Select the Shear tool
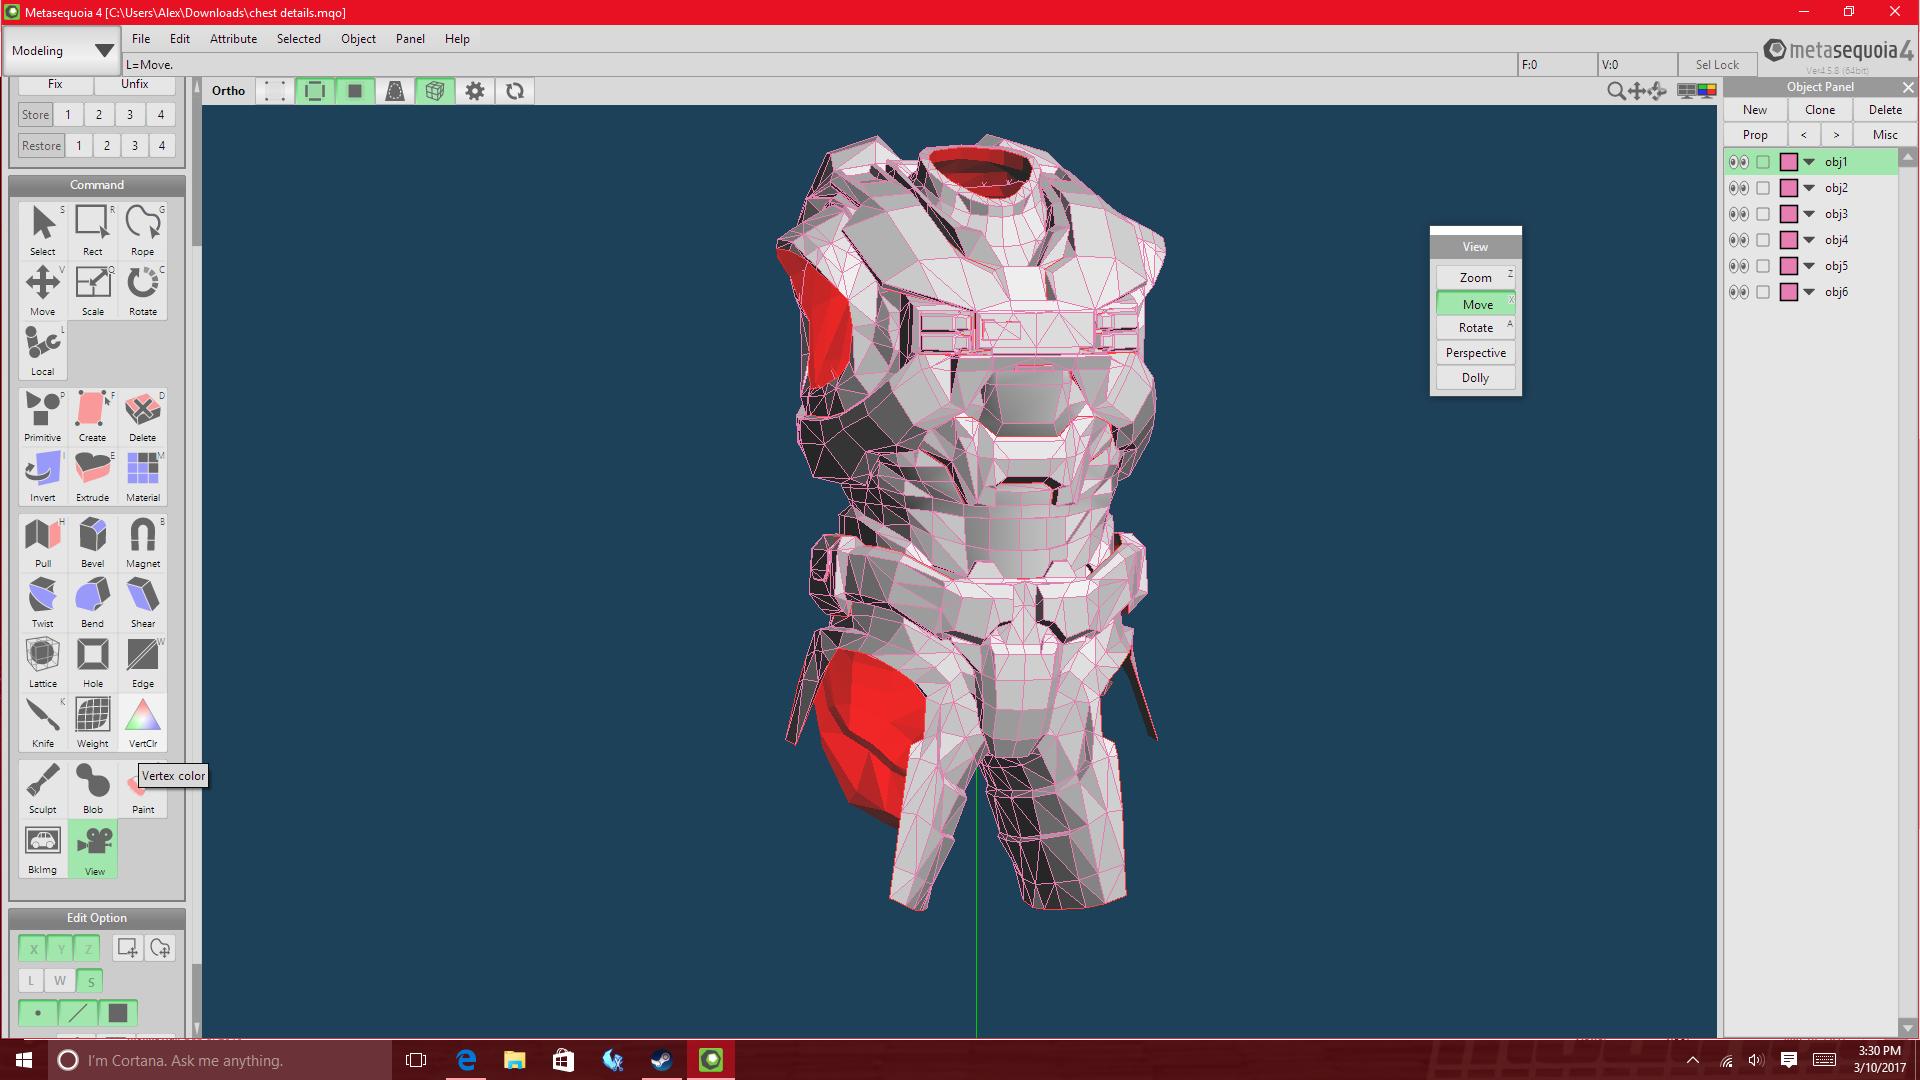Screen dimensions: 1920x1080 pyautogui.click(x=143, y=602)
